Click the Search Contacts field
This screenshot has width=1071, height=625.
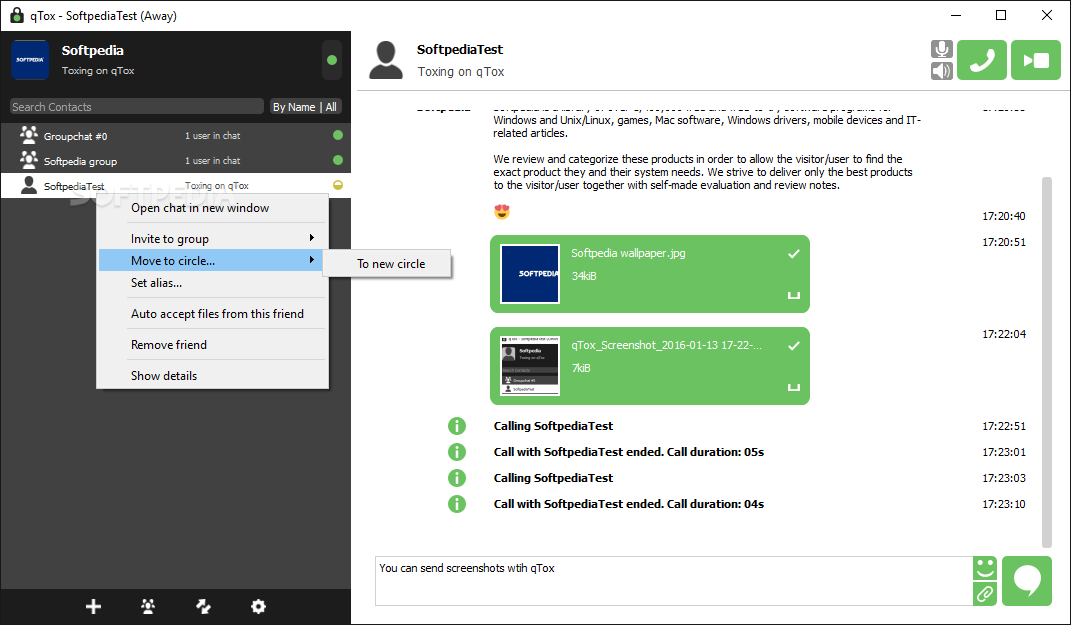pyautogui.click(x=137, y=107)
